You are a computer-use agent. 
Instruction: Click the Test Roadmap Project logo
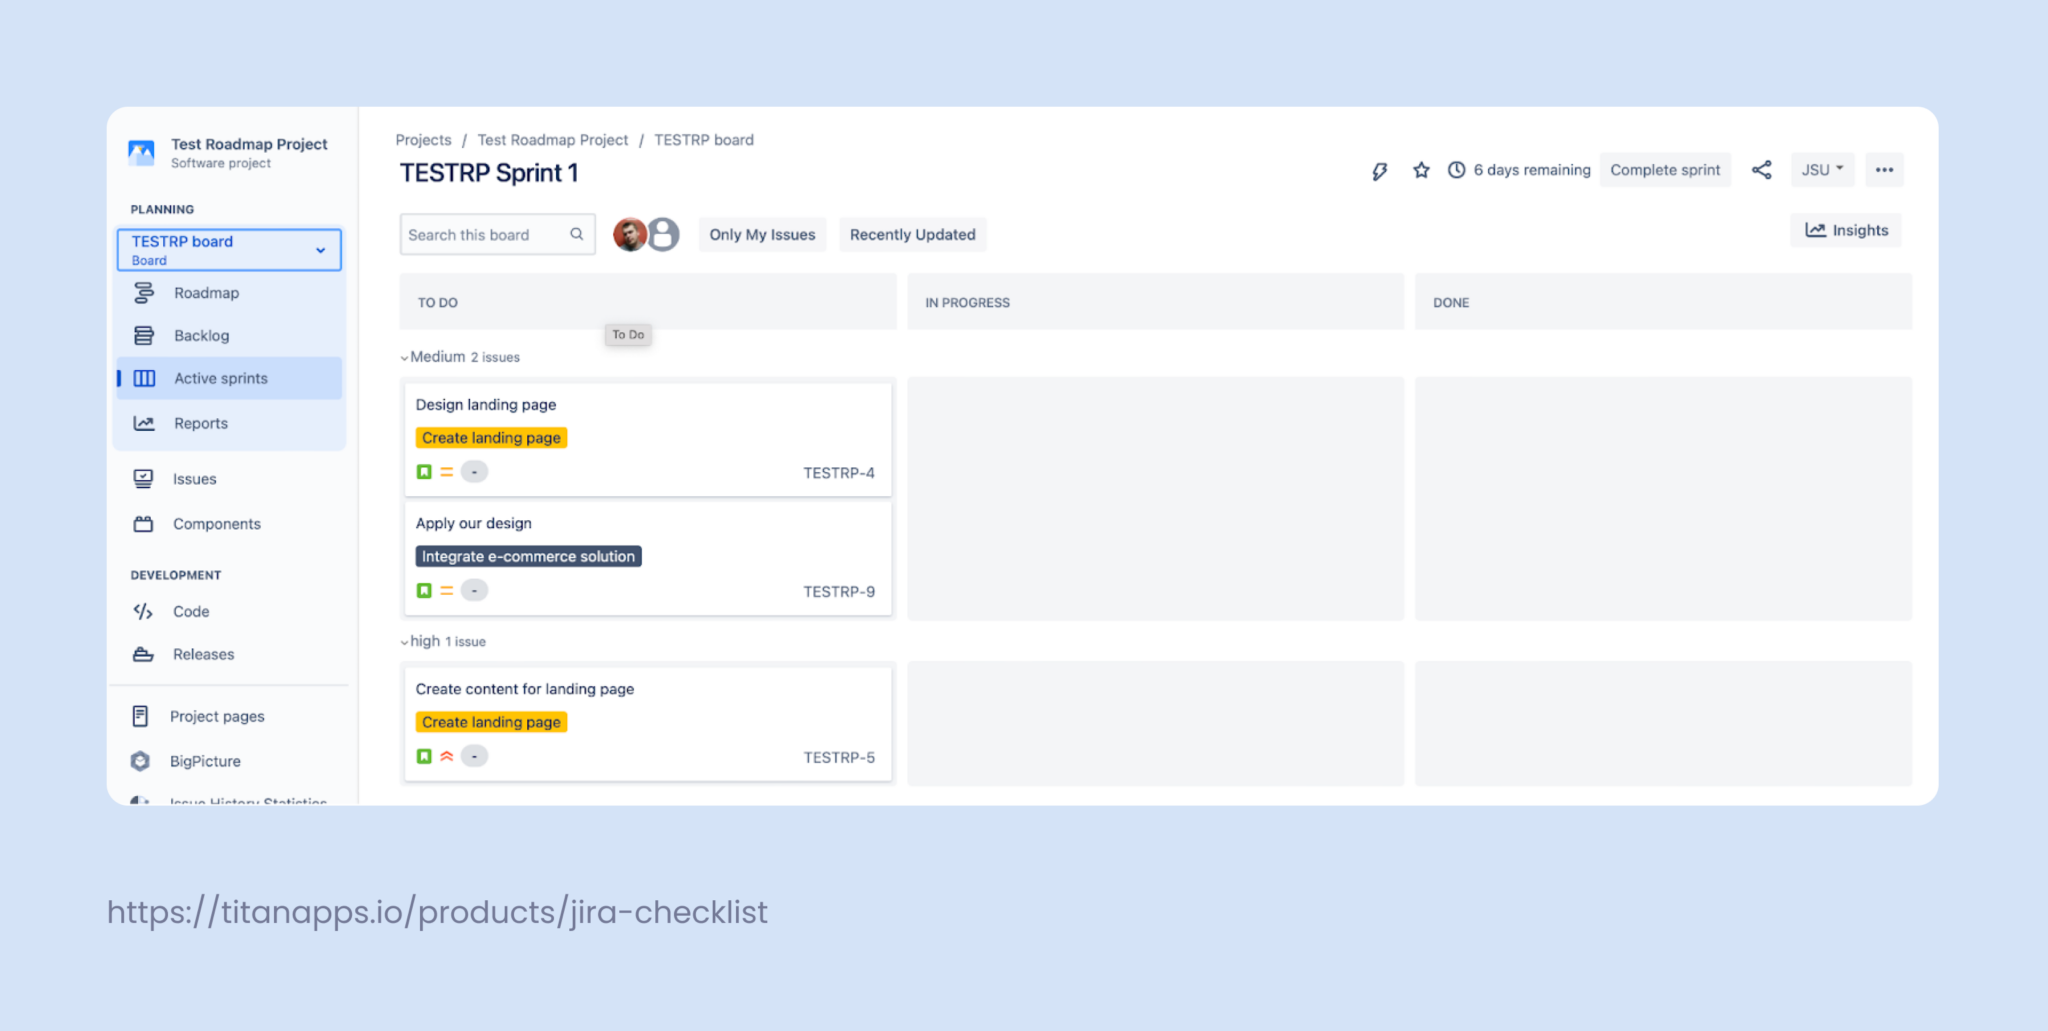pos(141,152)
